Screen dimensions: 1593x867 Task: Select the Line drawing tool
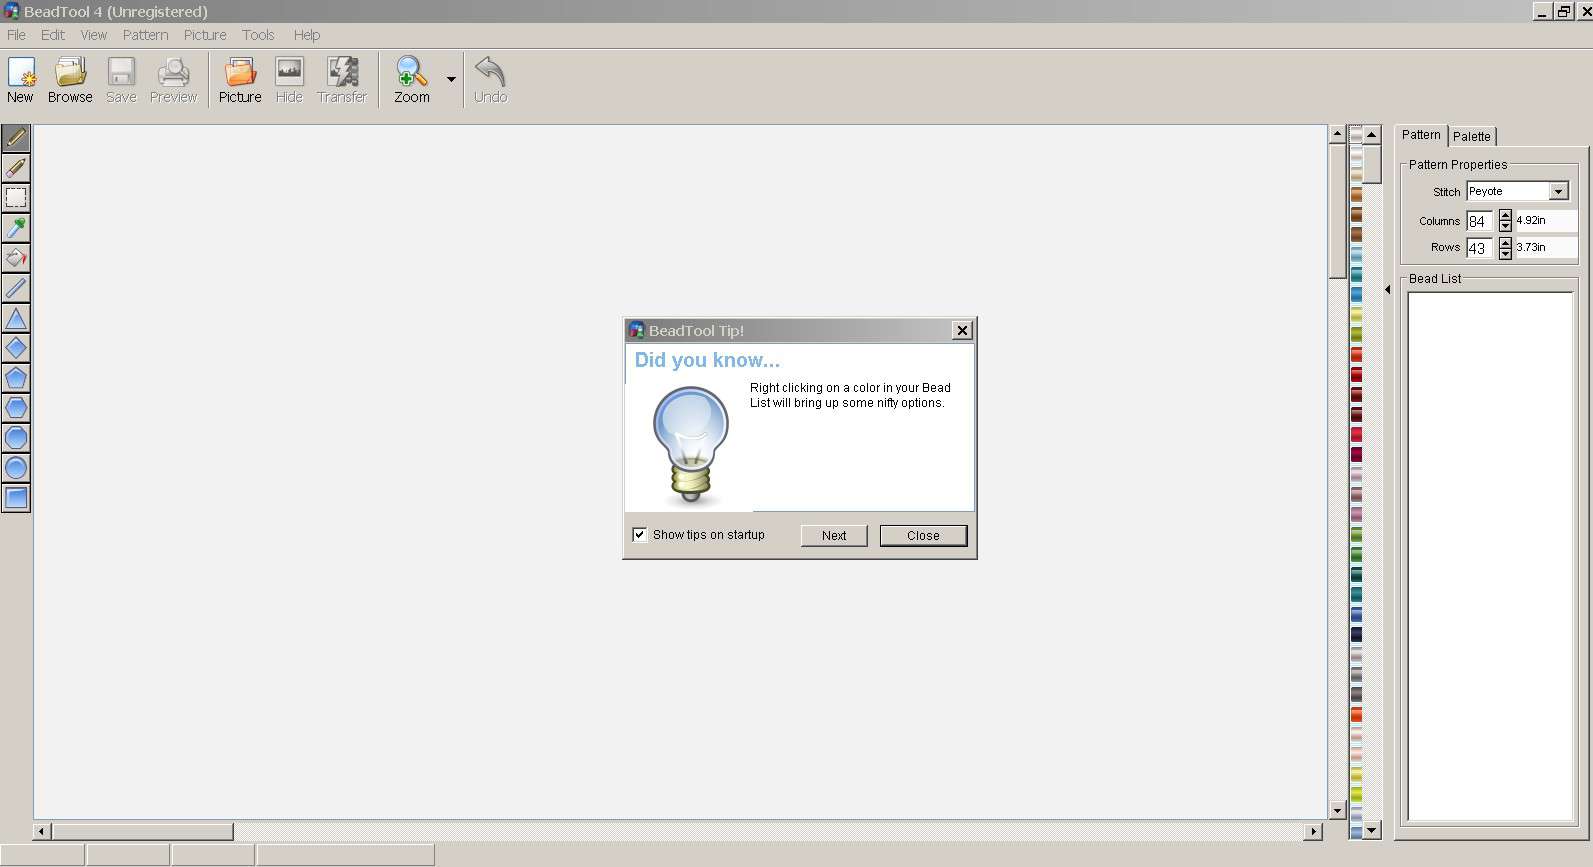pyautogui.click(x=16, y=287)
